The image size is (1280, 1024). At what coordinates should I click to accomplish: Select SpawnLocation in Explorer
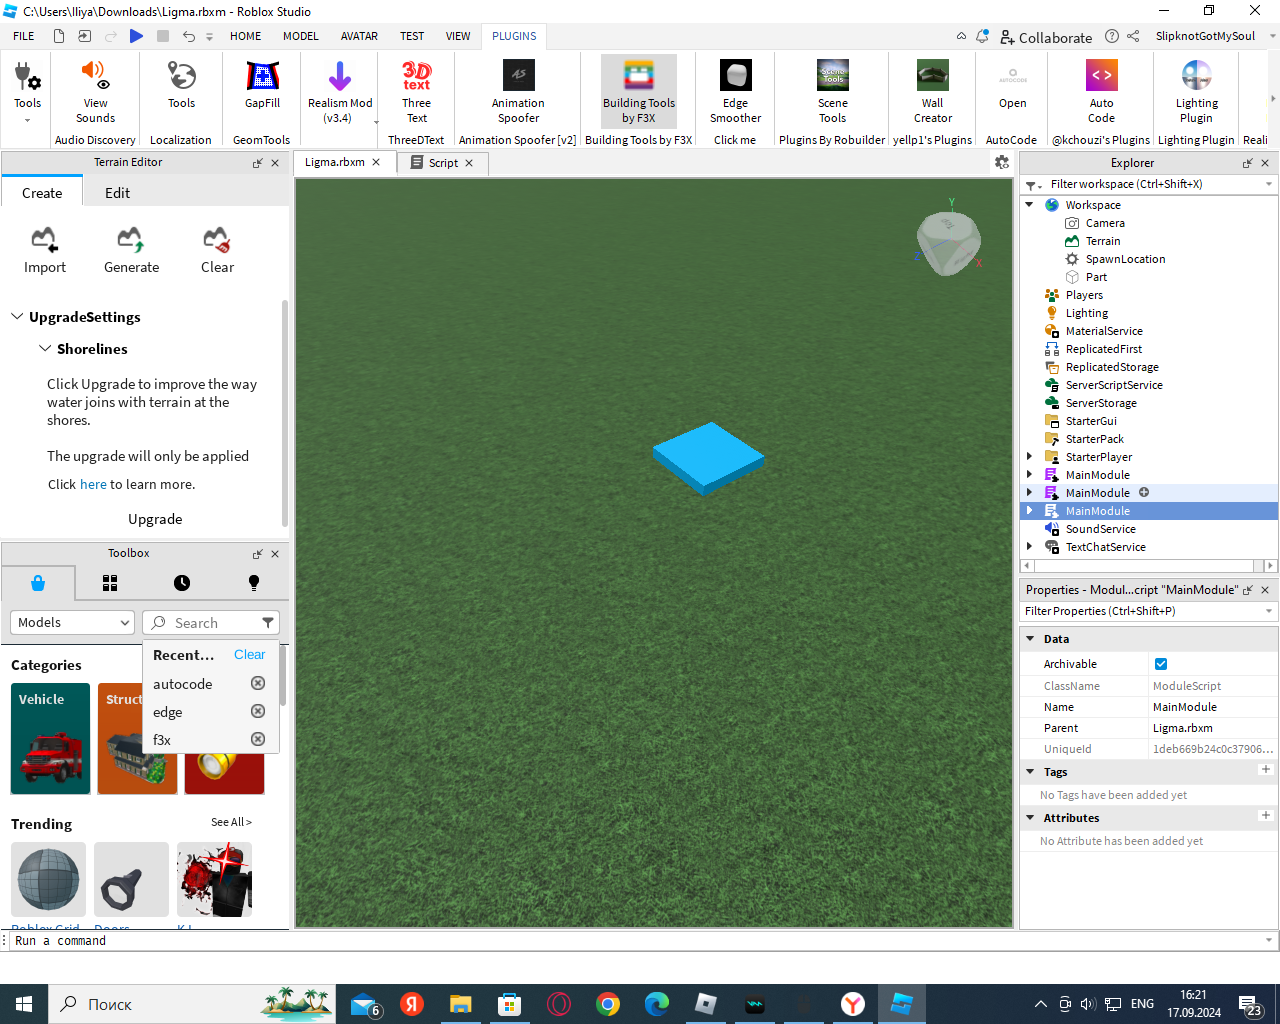coord(1125,259)
